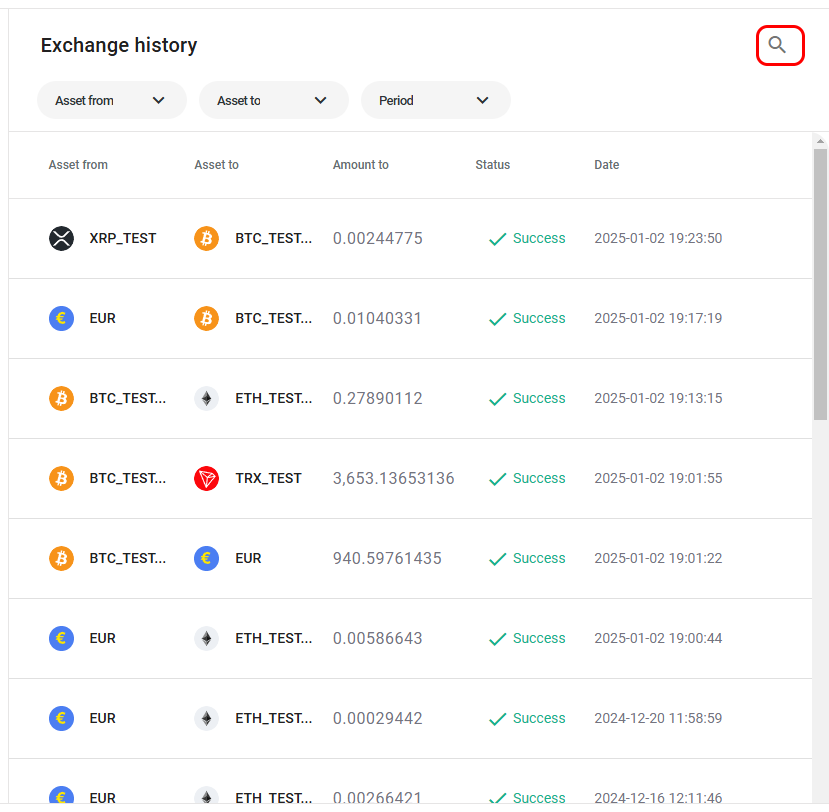Click success checkmark in the 3,653.13653136 row
Image resolution: width=829 pixels, height=812 pixels.
pyautogui.click(x=497, y=479)
